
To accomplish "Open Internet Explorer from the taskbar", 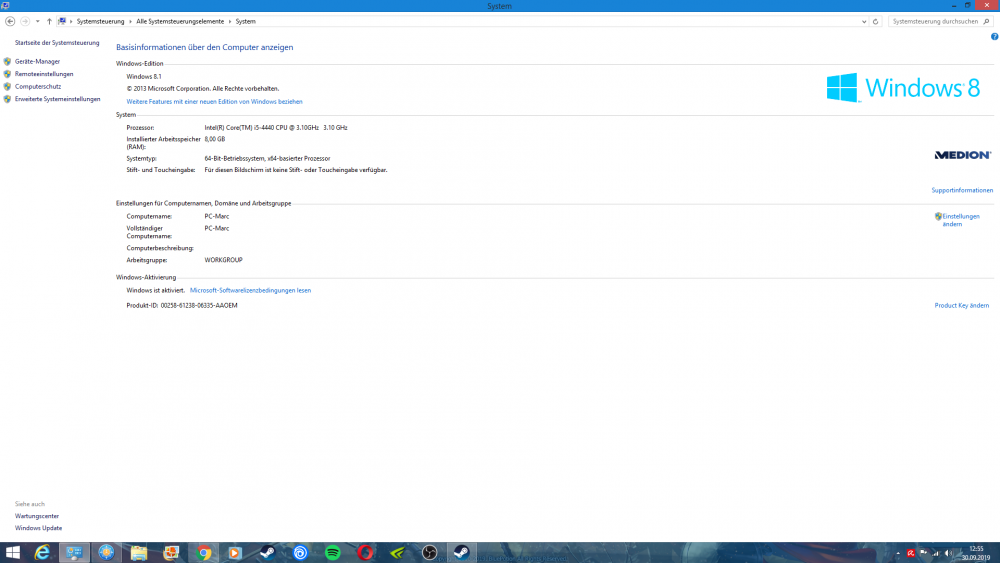I will (x=42, y=552).
